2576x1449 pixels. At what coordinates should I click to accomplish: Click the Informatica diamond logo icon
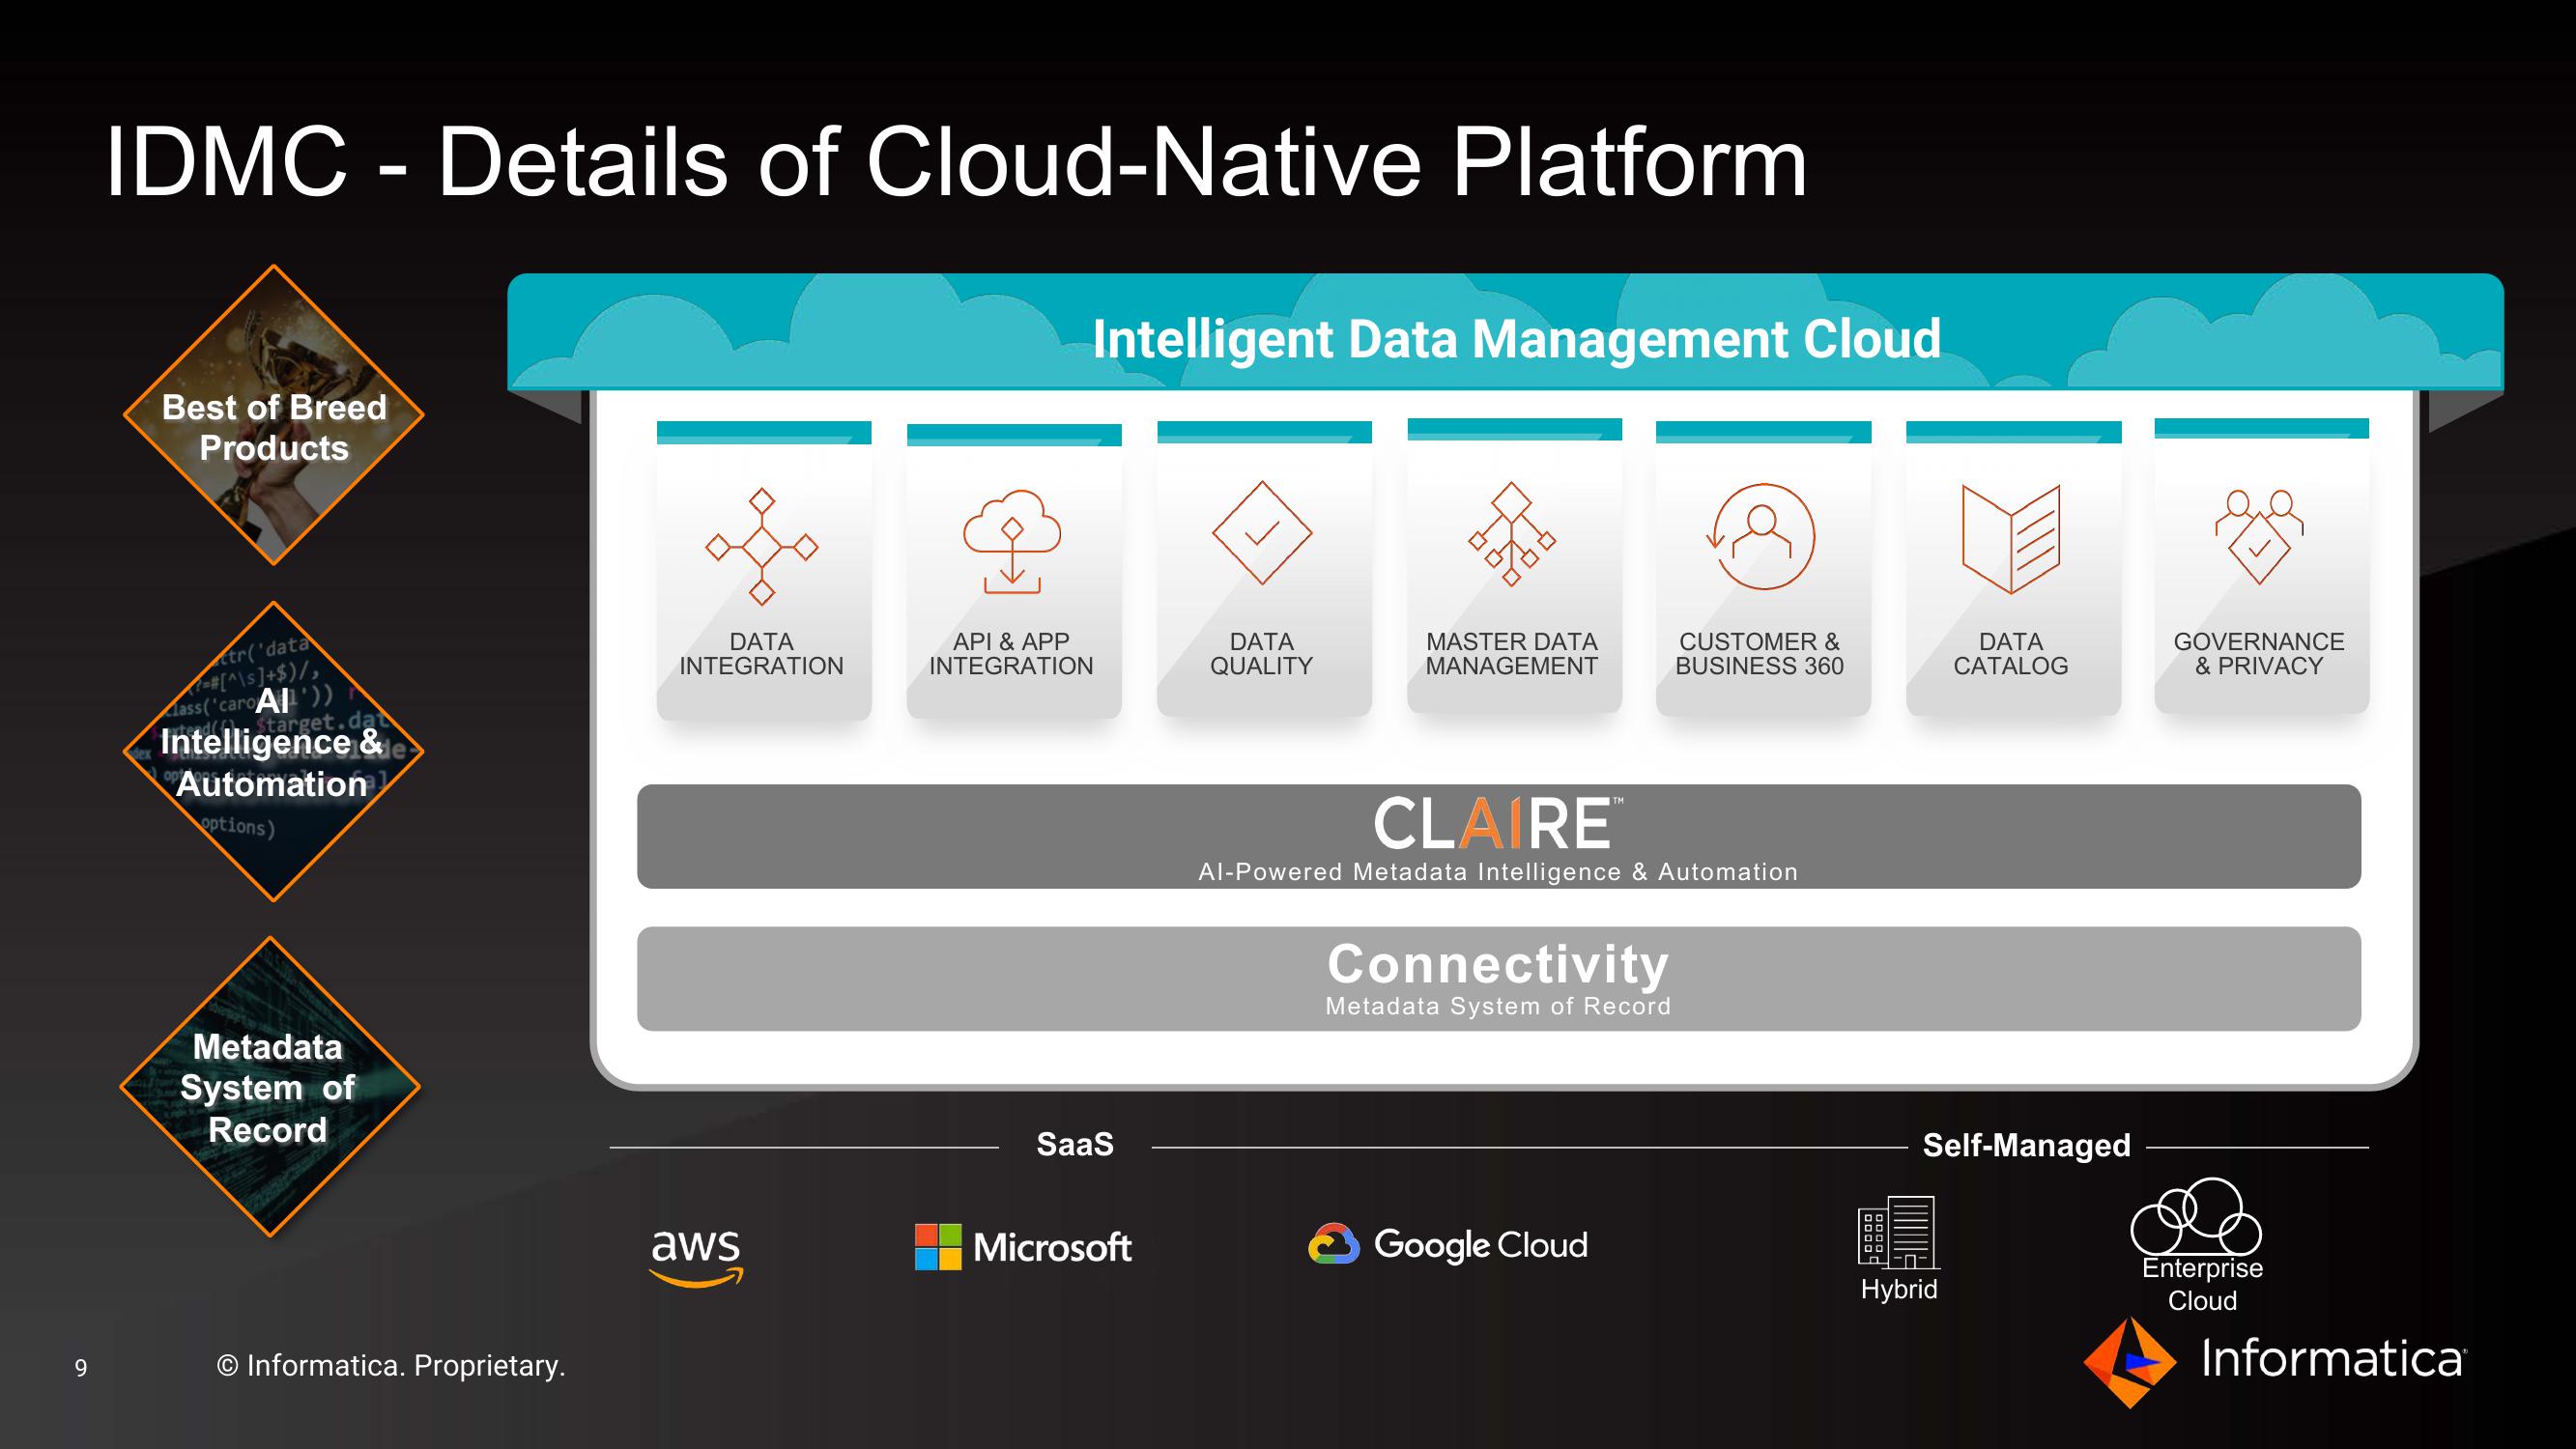pos(2130,1363)
